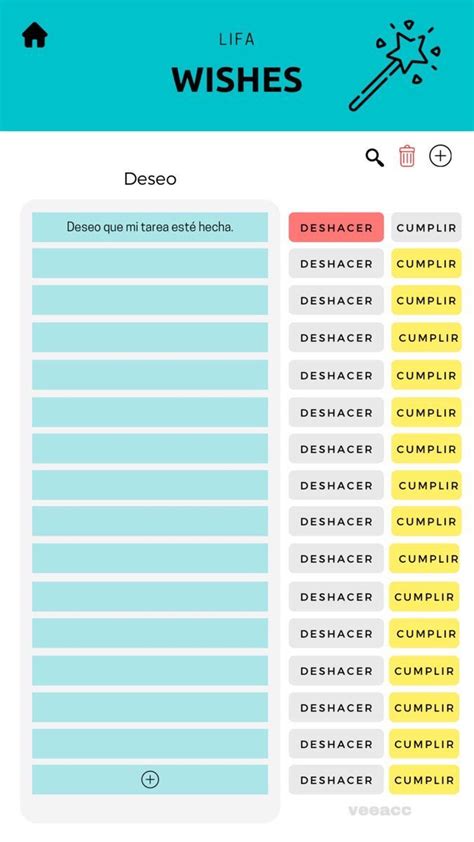The width and height of the screenshot is (474, 842).
Task: Click the WISHES title heading
Action: pos(237,79)
